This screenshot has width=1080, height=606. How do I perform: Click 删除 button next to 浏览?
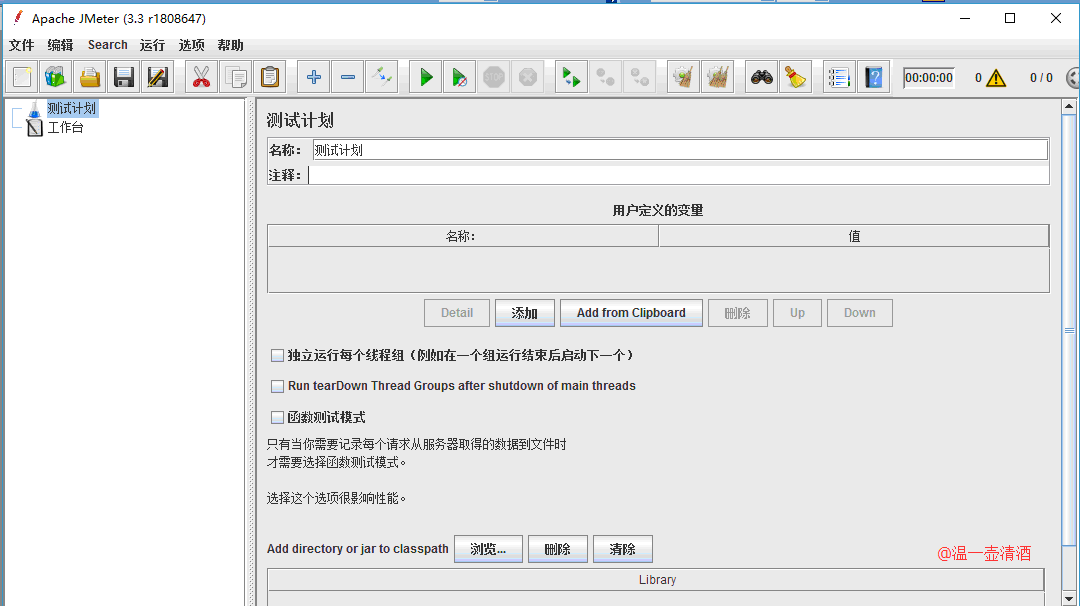pos(558,549)
